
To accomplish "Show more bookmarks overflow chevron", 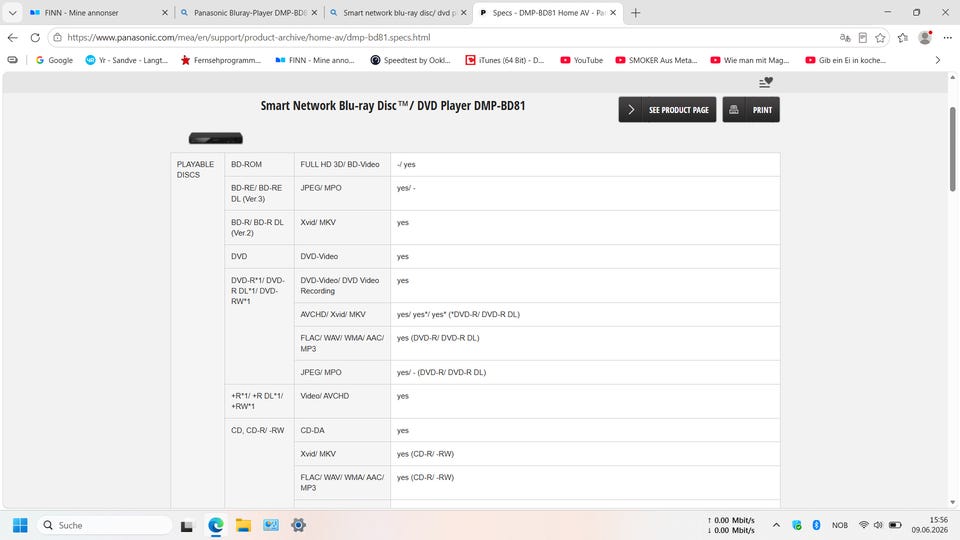I will [x=937, y=60].
